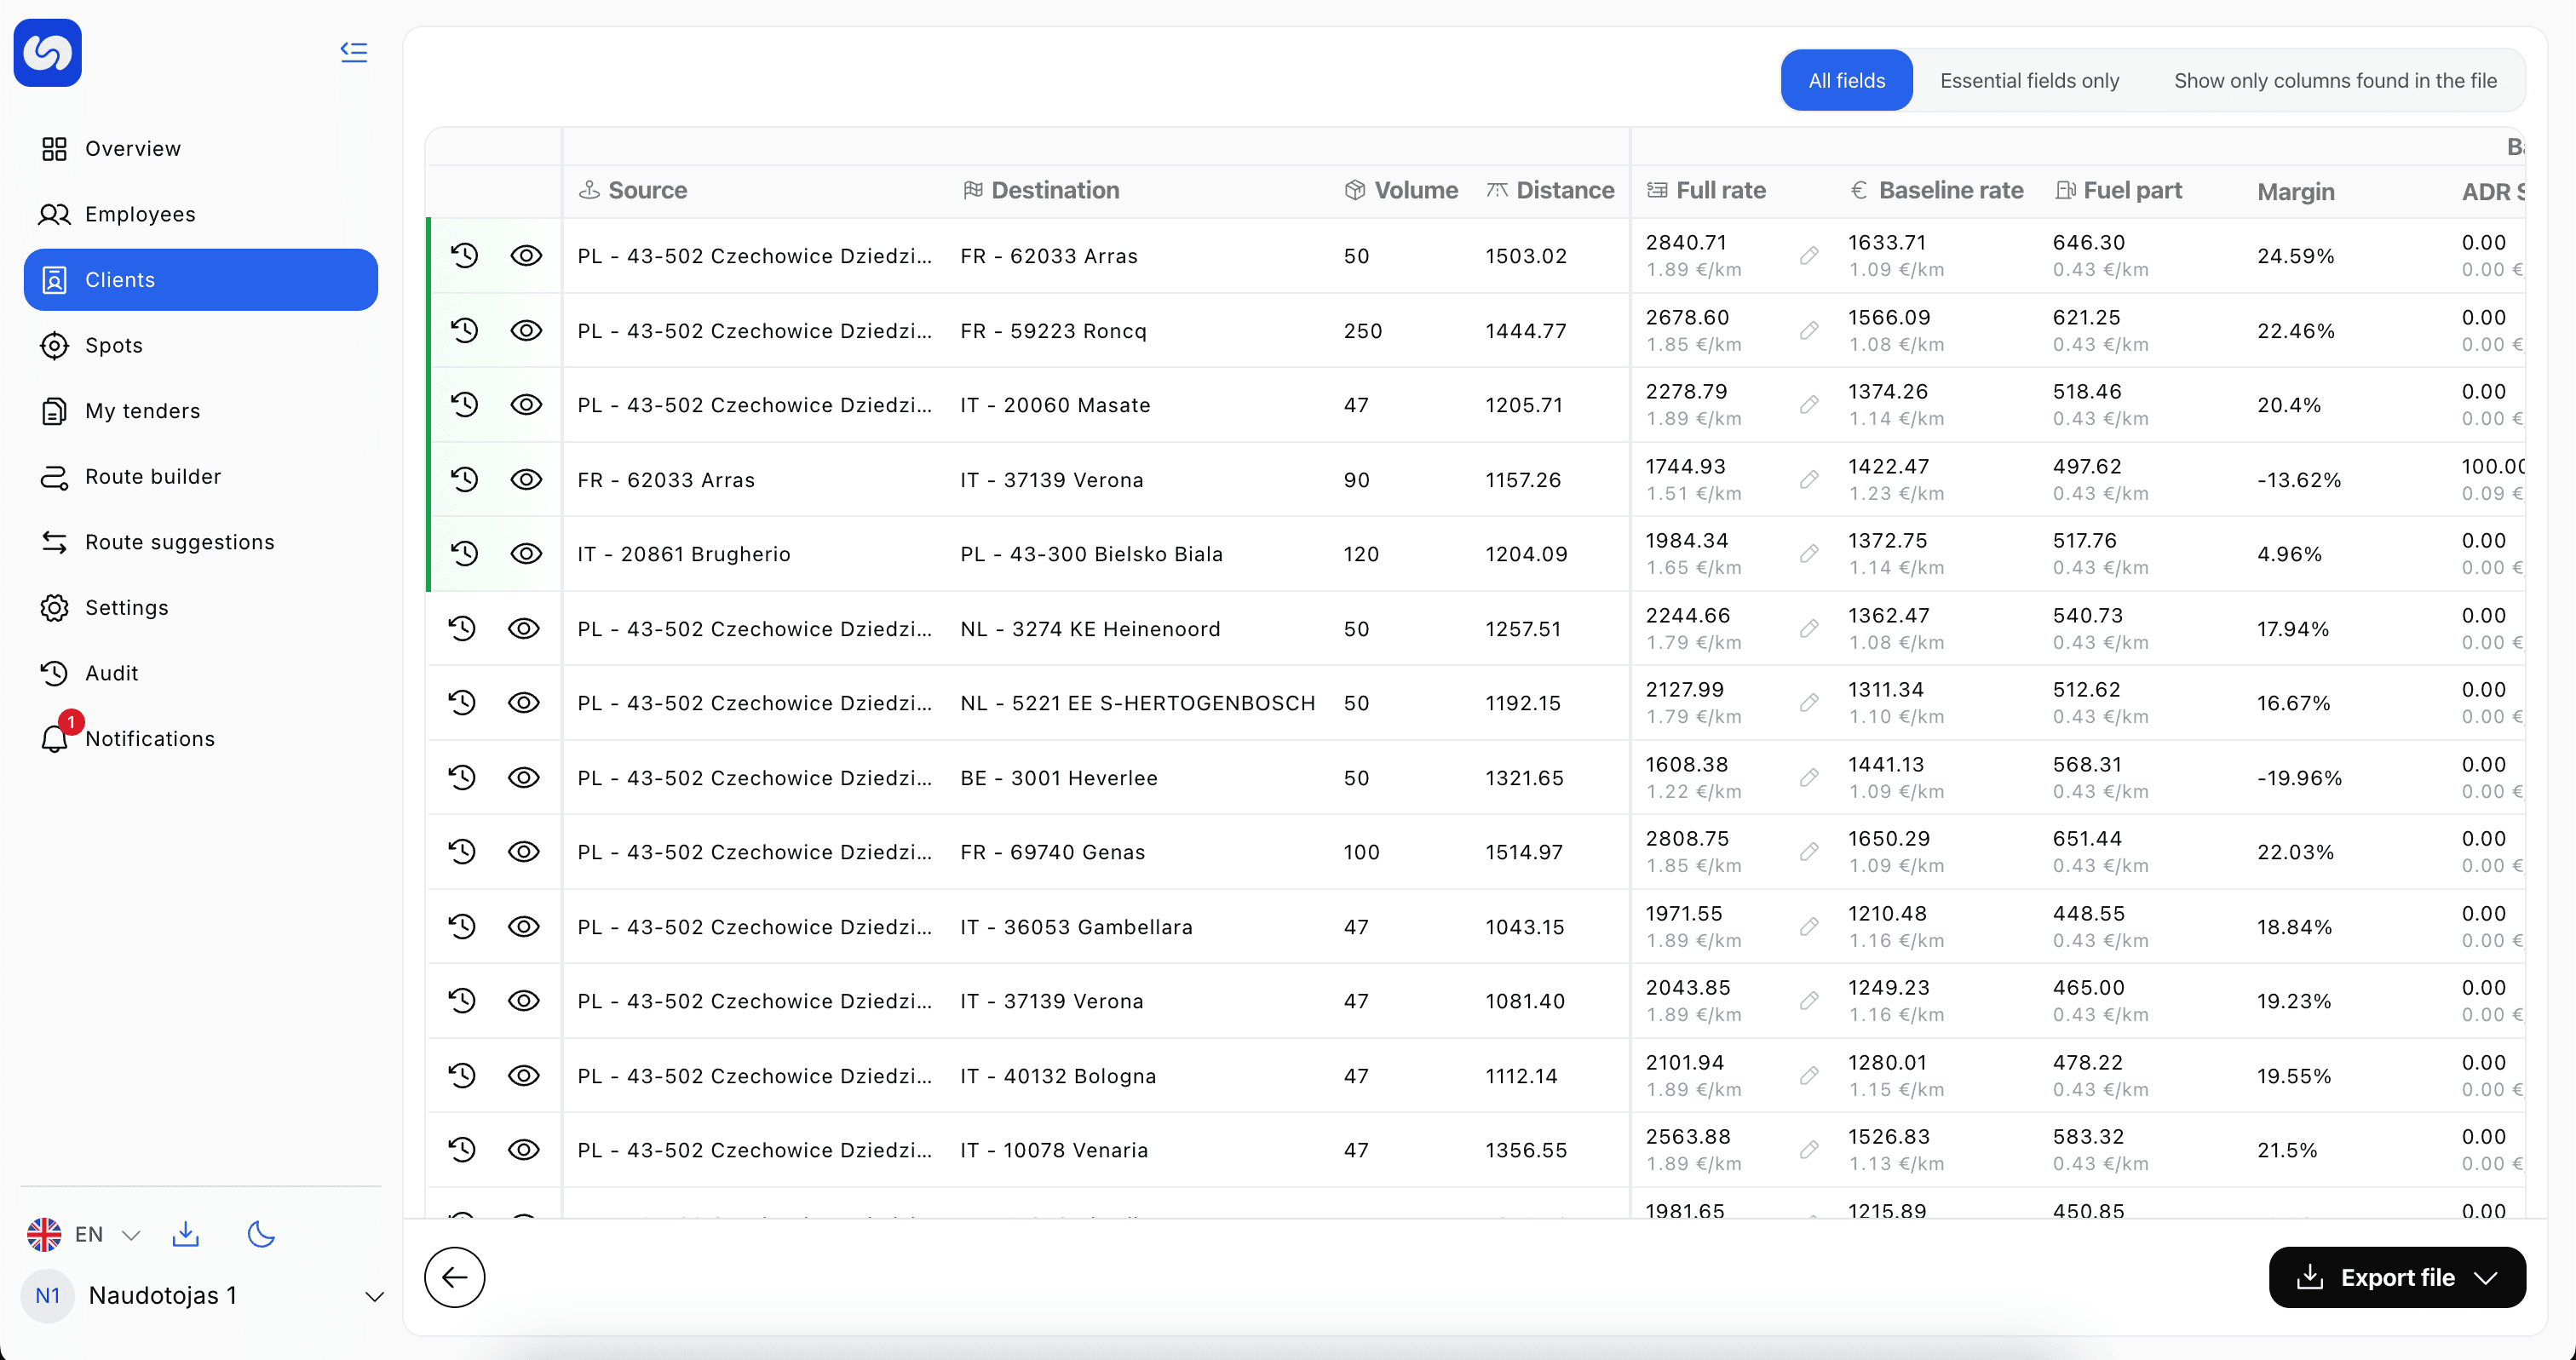Toggle visibility of the IT - 40132 Bologna row
The height and width of the screenshot is (1360, 2576).
click(x=524, y=1076)
